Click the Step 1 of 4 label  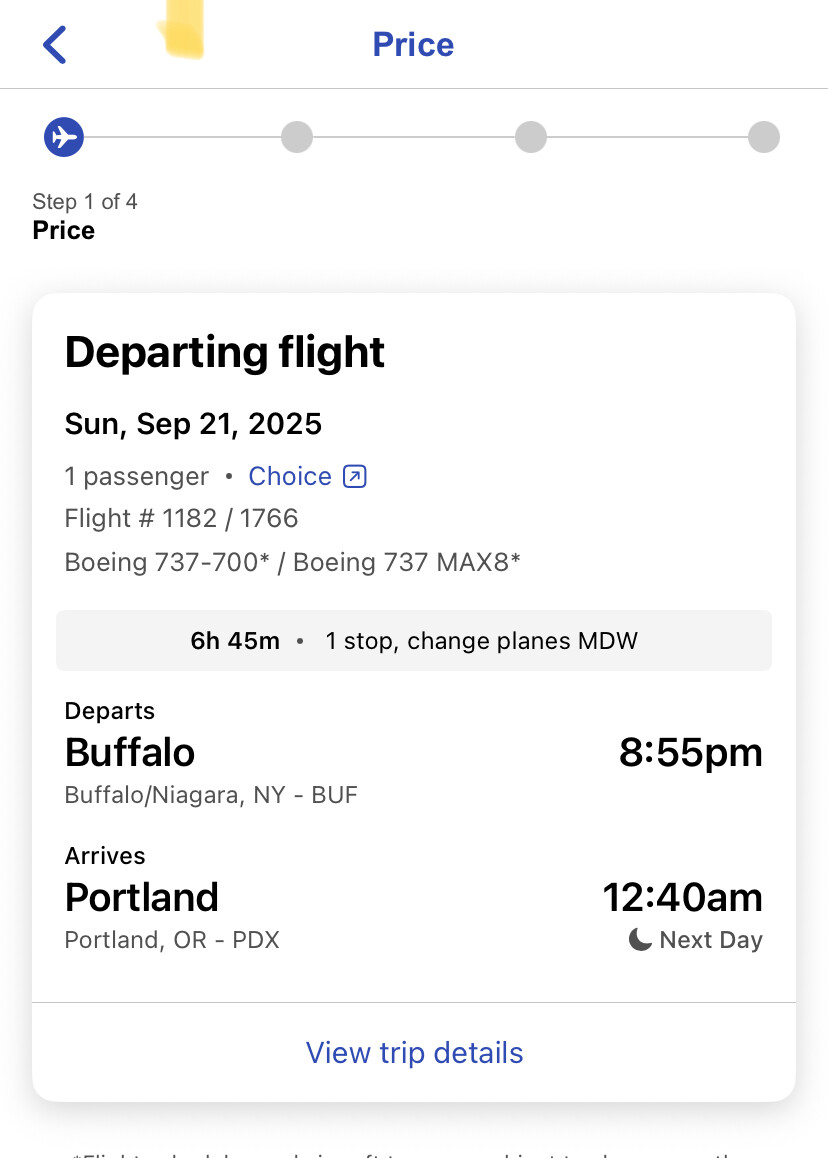tap(85, 202)
